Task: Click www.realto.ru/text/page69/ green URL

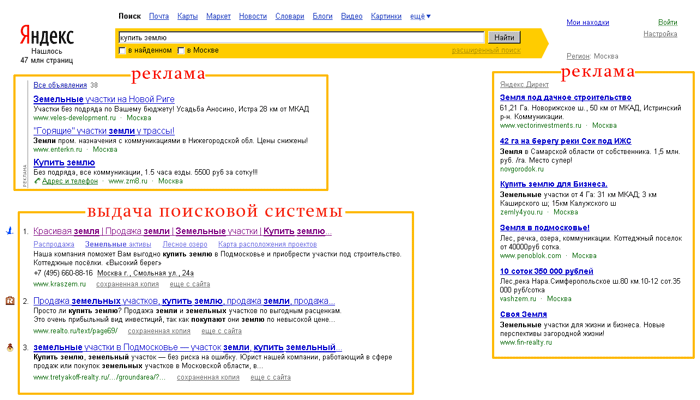Action: pyautogui.click(x=75, y=331)
